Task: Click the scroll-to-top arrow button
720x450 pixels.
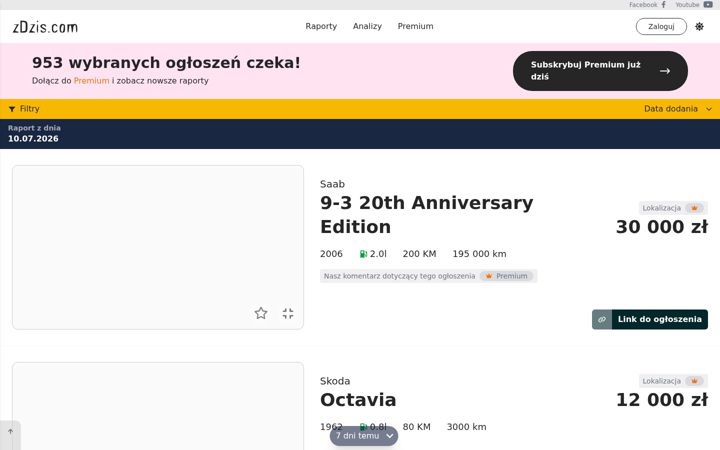Action: [10, 432]
